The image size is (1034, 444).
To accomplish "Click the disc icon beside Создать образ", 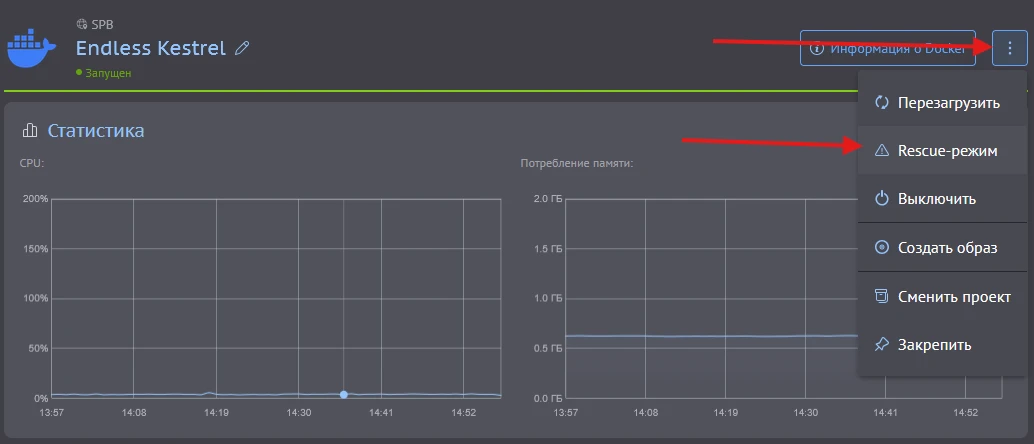I will coord(882,248).
